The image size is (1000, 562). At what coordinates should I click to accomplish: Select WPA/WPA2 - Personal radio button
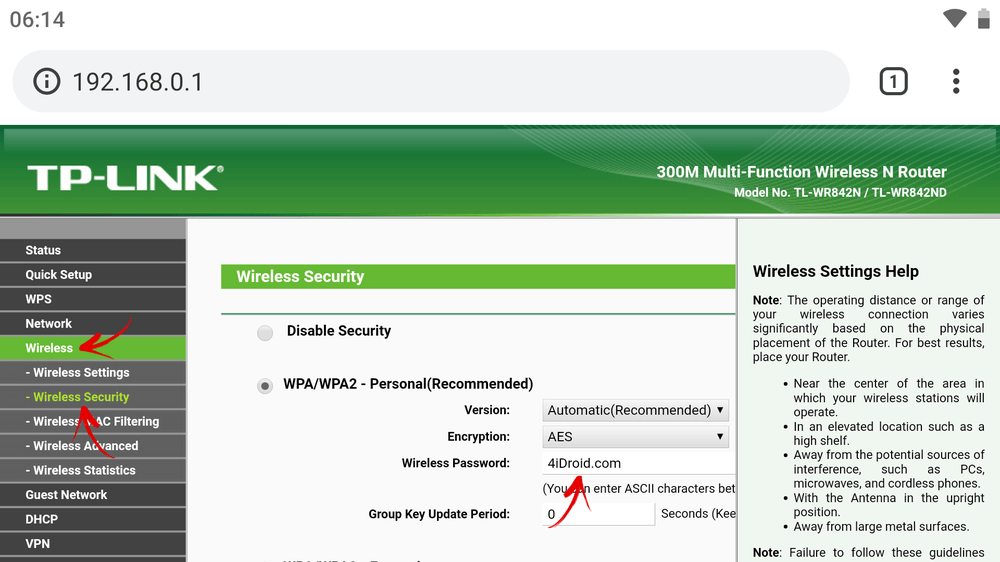pos(265,386)
